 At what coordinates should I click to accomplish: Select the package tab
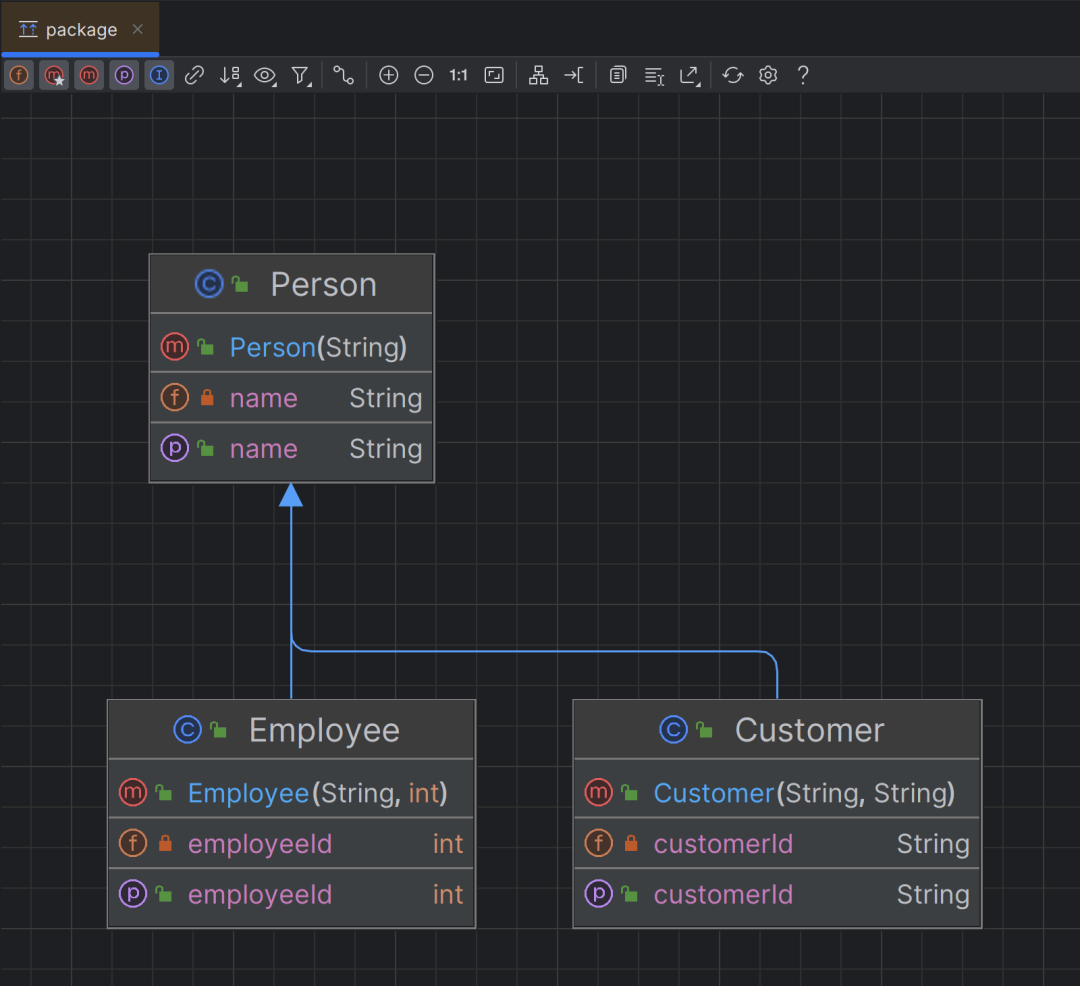(81, 29)
